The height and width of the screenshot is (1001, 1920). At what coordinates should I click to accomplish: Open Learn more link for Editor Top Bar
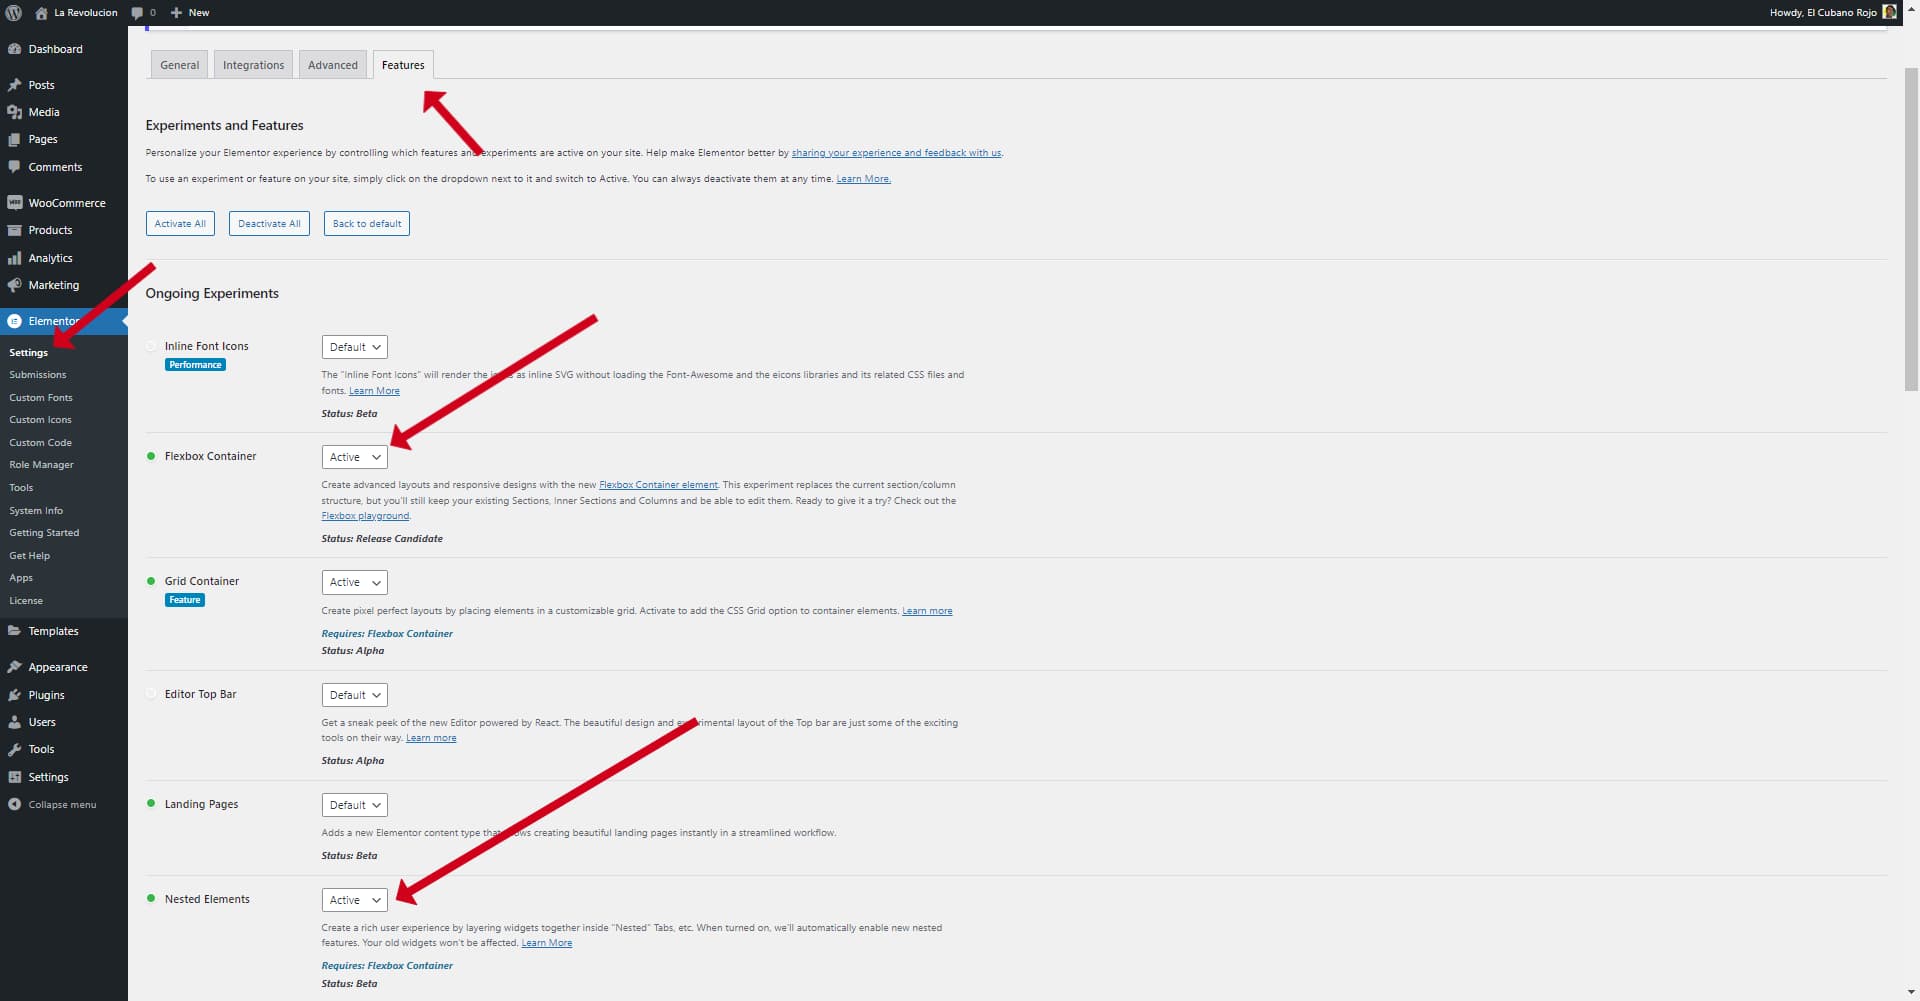pos(431,738)
